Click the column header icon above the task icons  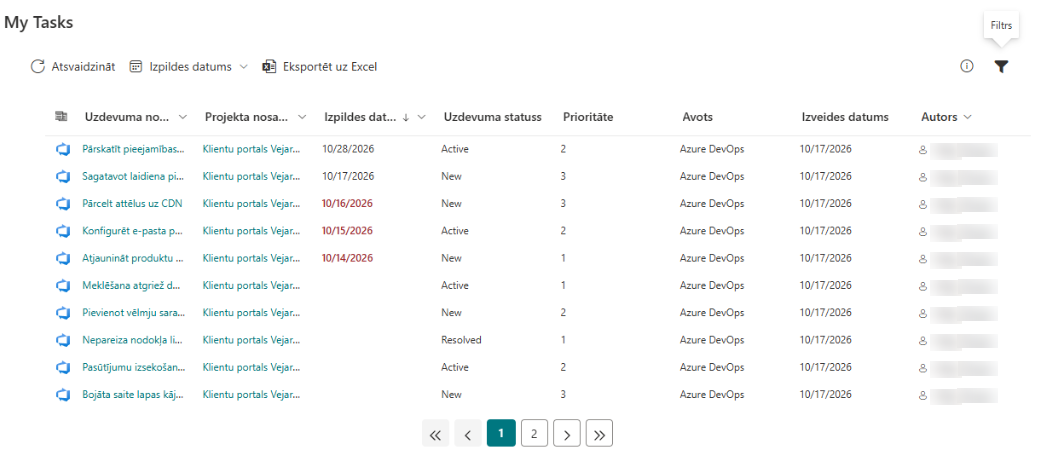click(x=61, y=117)
